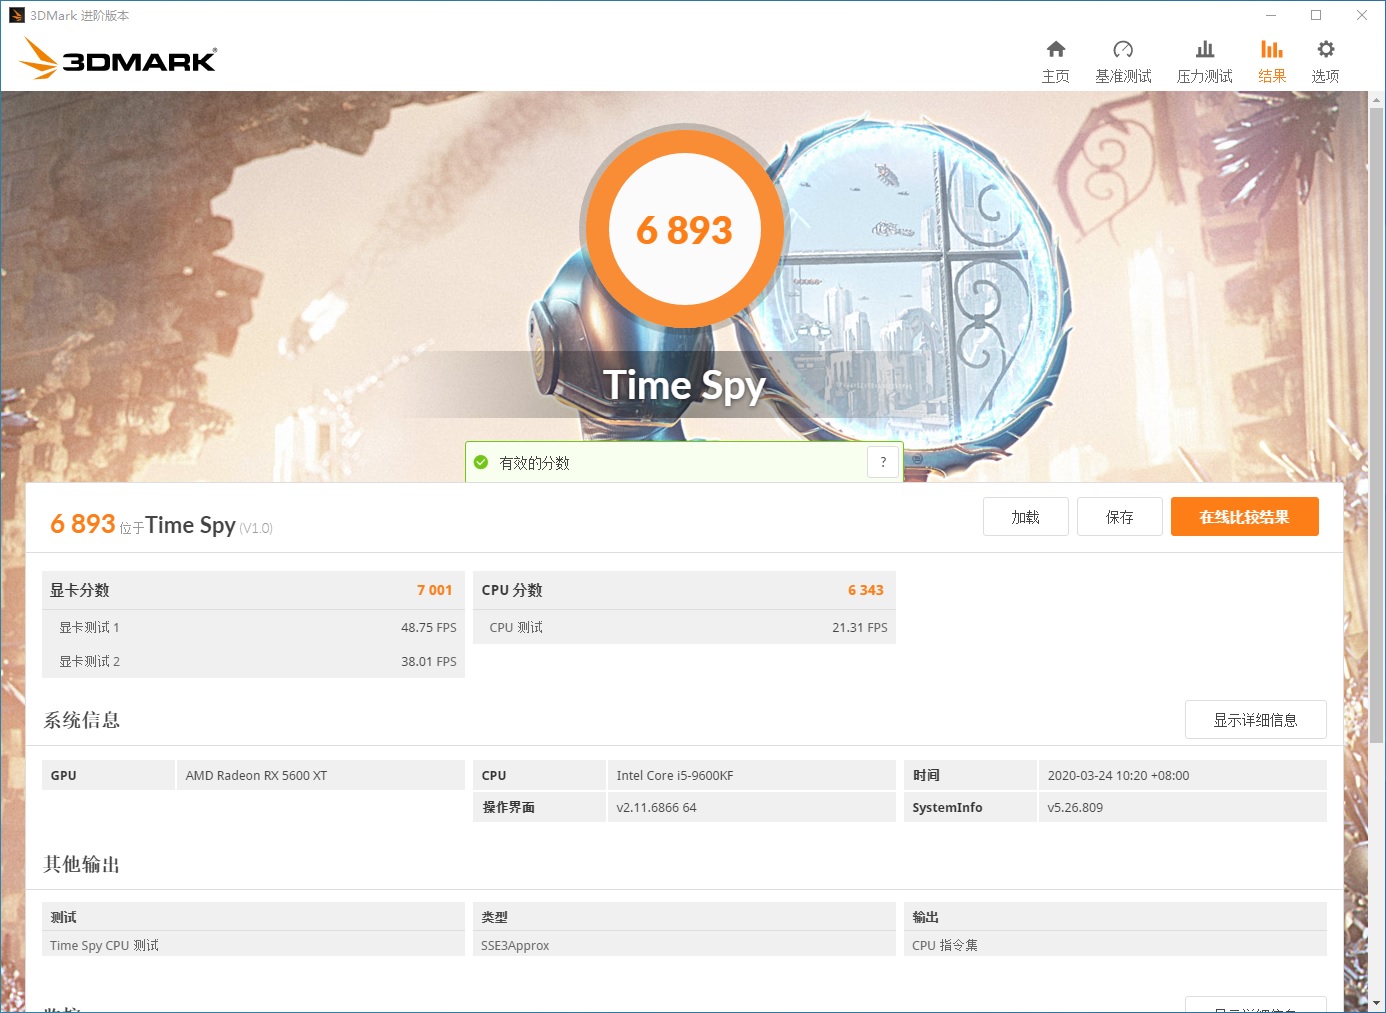Click the SystemInfo v5.26.809 value
Screen dimensions: 1386x1013
(1075, 807)
